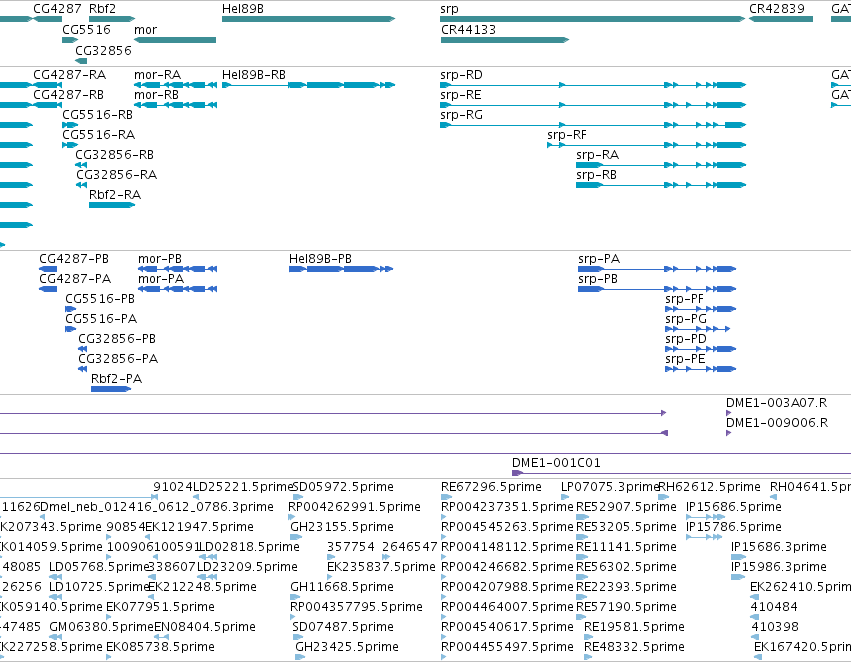851x662 pixels.
Task: Click the mor-PA protein feature
Action: click(177, 289)
